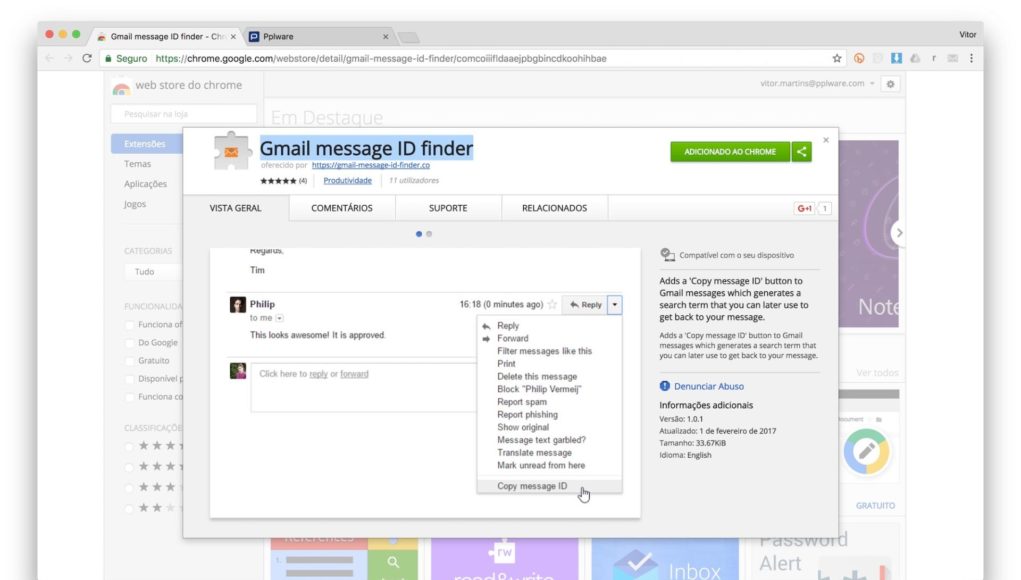The height and width of the screenshot is (580, 1021).
Task: Open the Produtividade category link
Action: point(348,181)
